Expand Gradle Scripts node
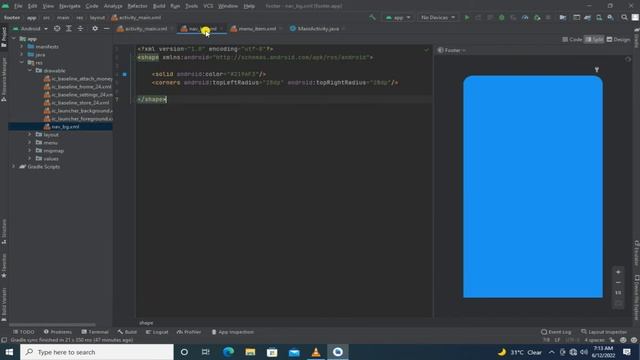Image resolution: width=640 pixels, height=360 pixels. point(13,167)
